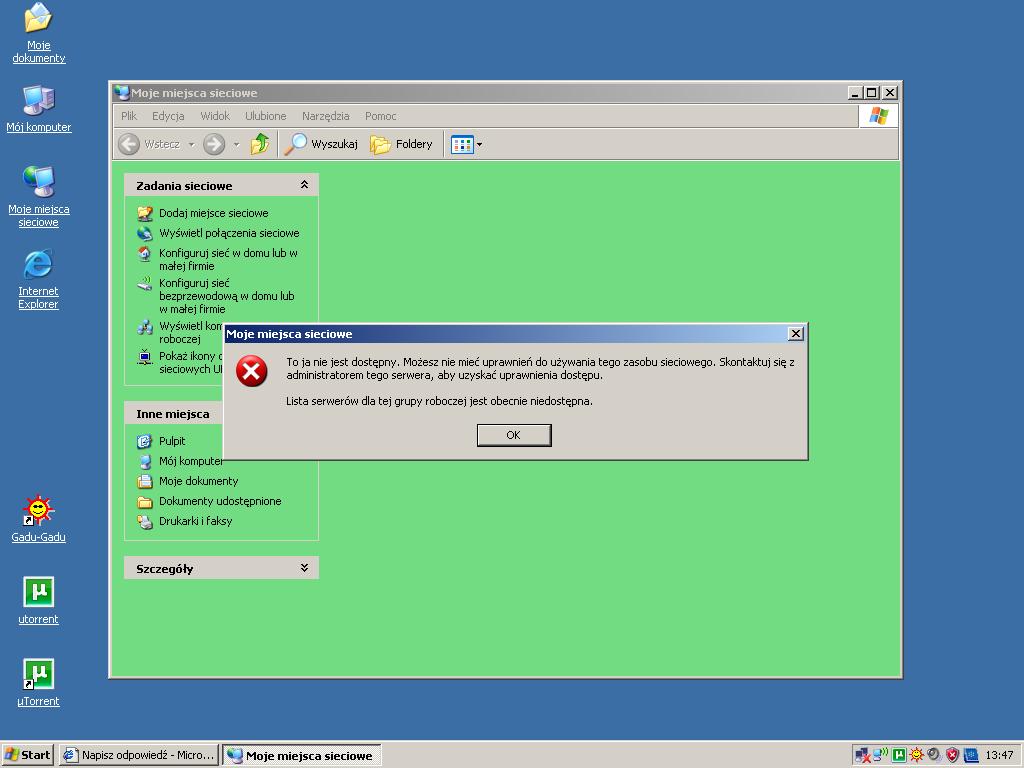Click Wyświetl połączenia sieciowe link
The image size is (1024, 768).
click(229, 233)
